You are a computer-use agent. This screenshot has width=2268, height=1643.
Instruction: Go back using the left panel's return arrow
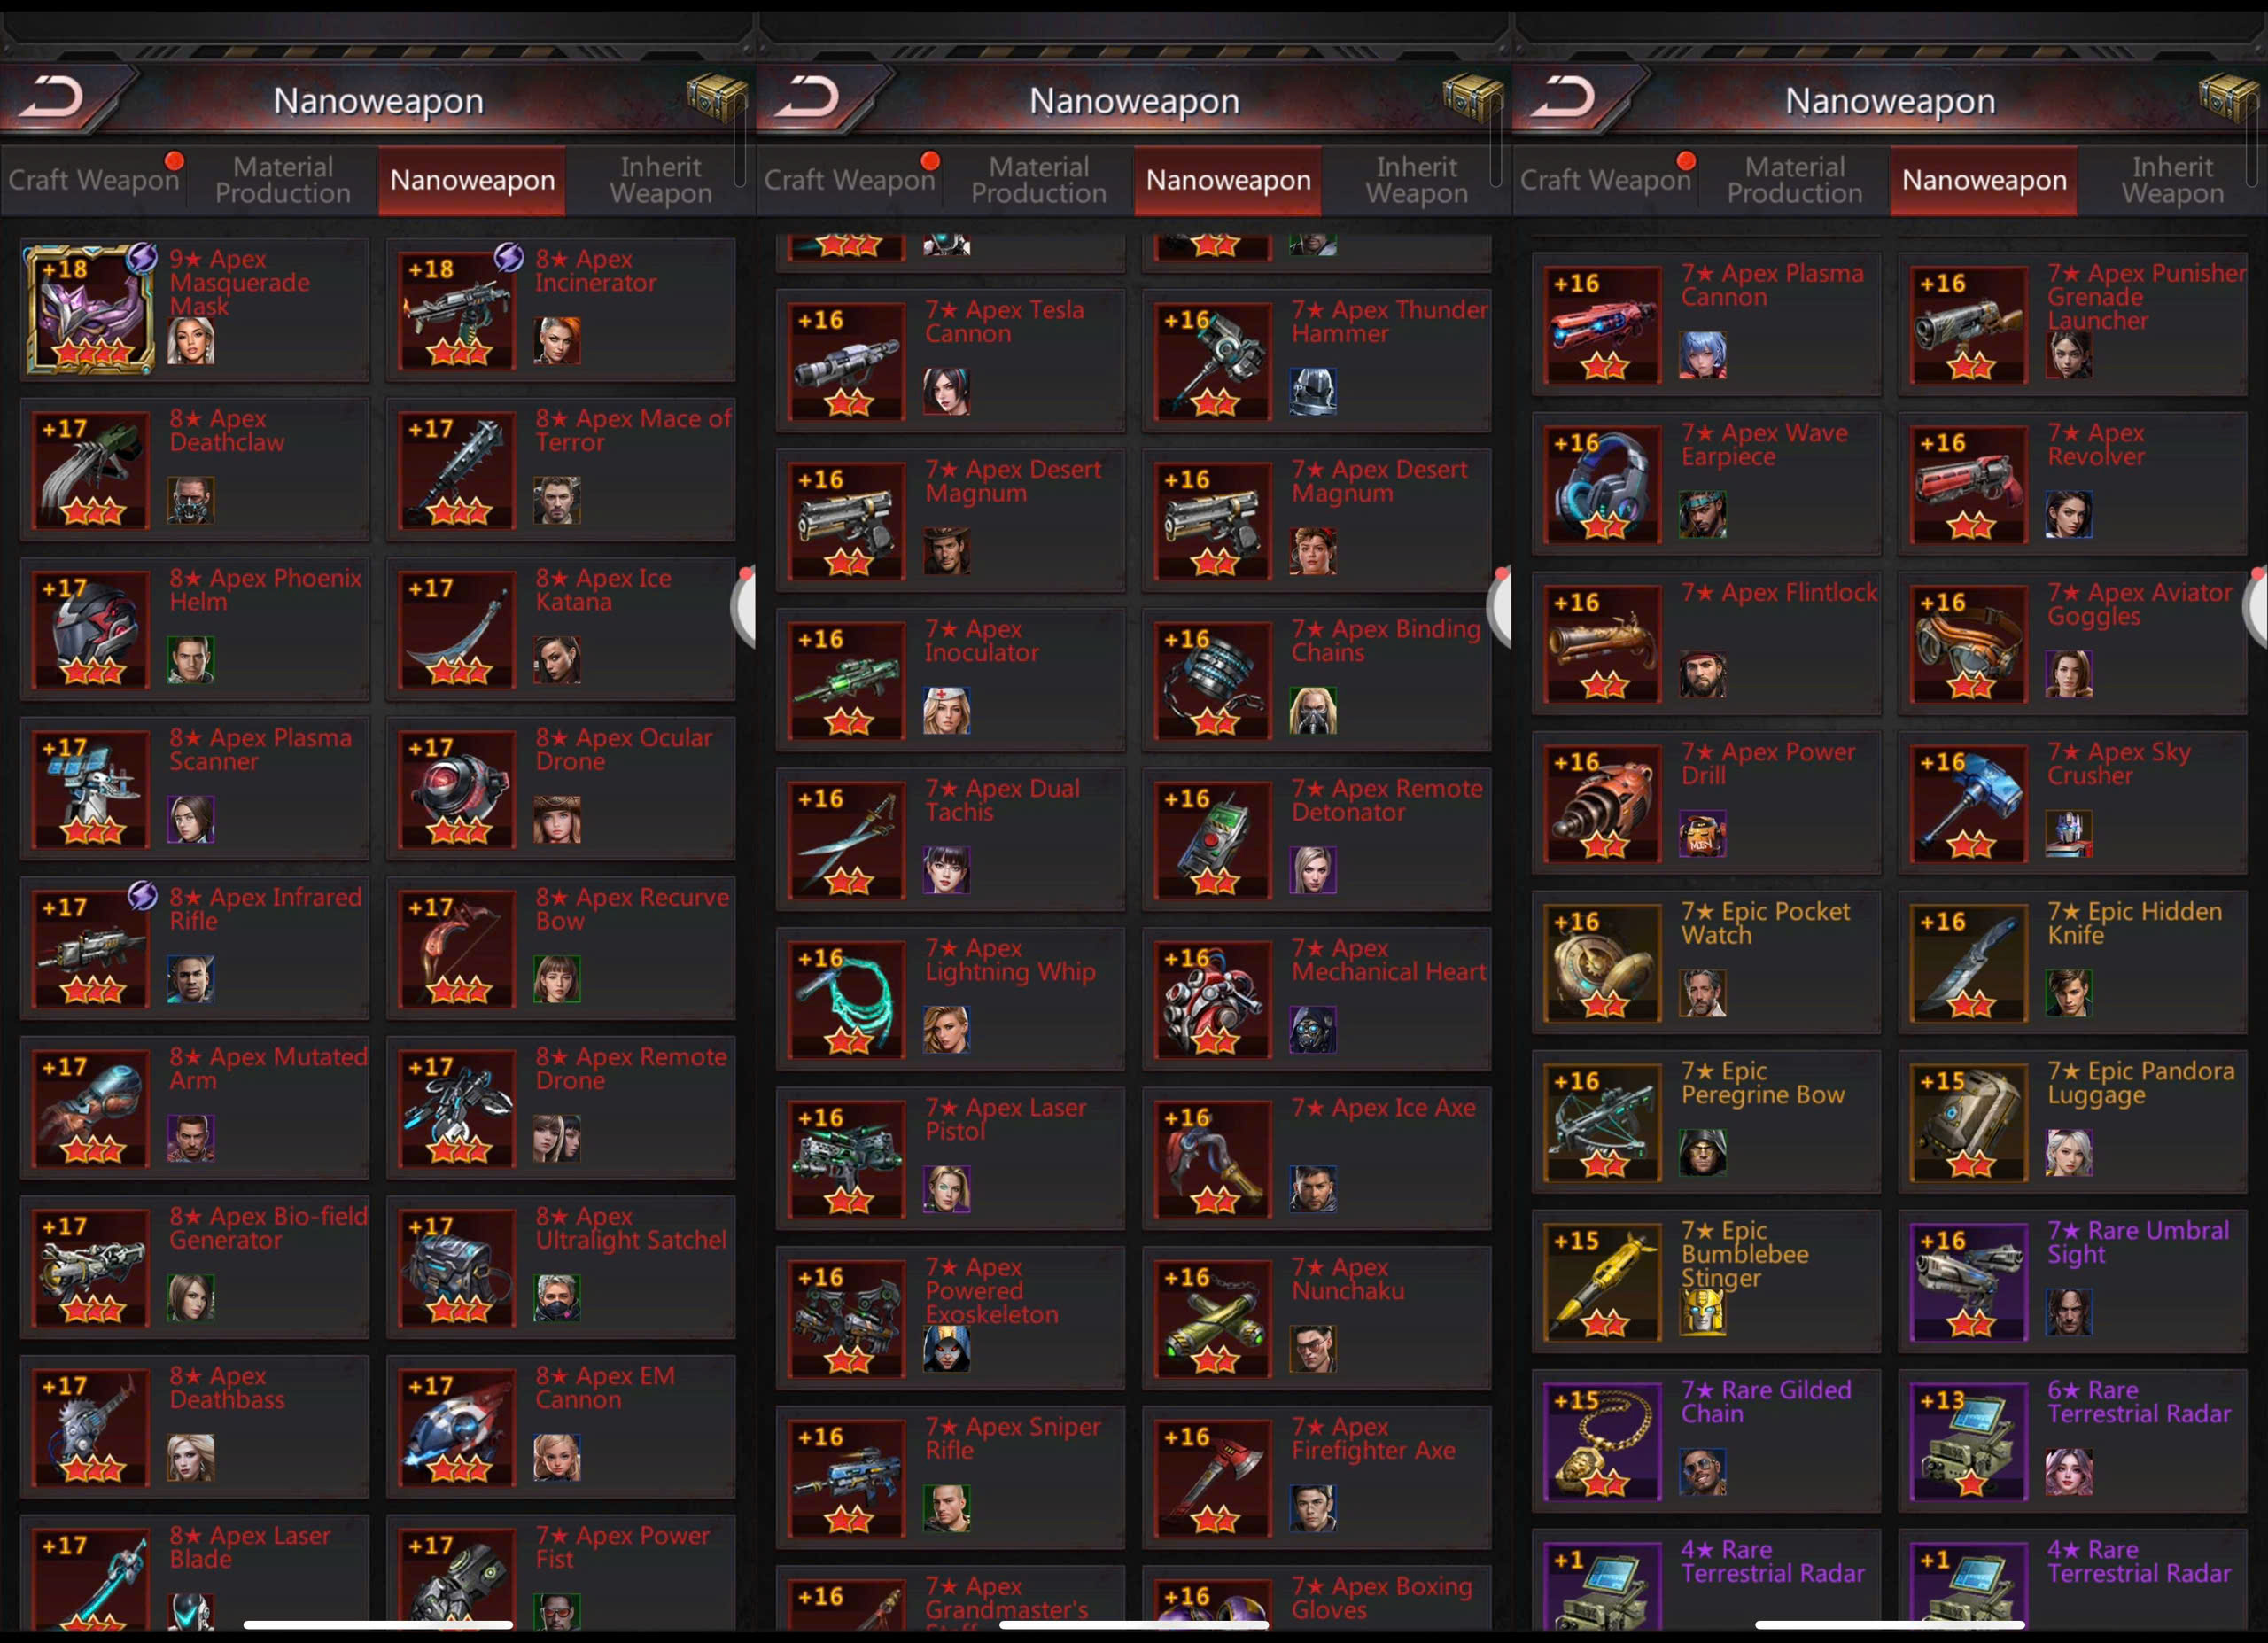tap(55, 98)
